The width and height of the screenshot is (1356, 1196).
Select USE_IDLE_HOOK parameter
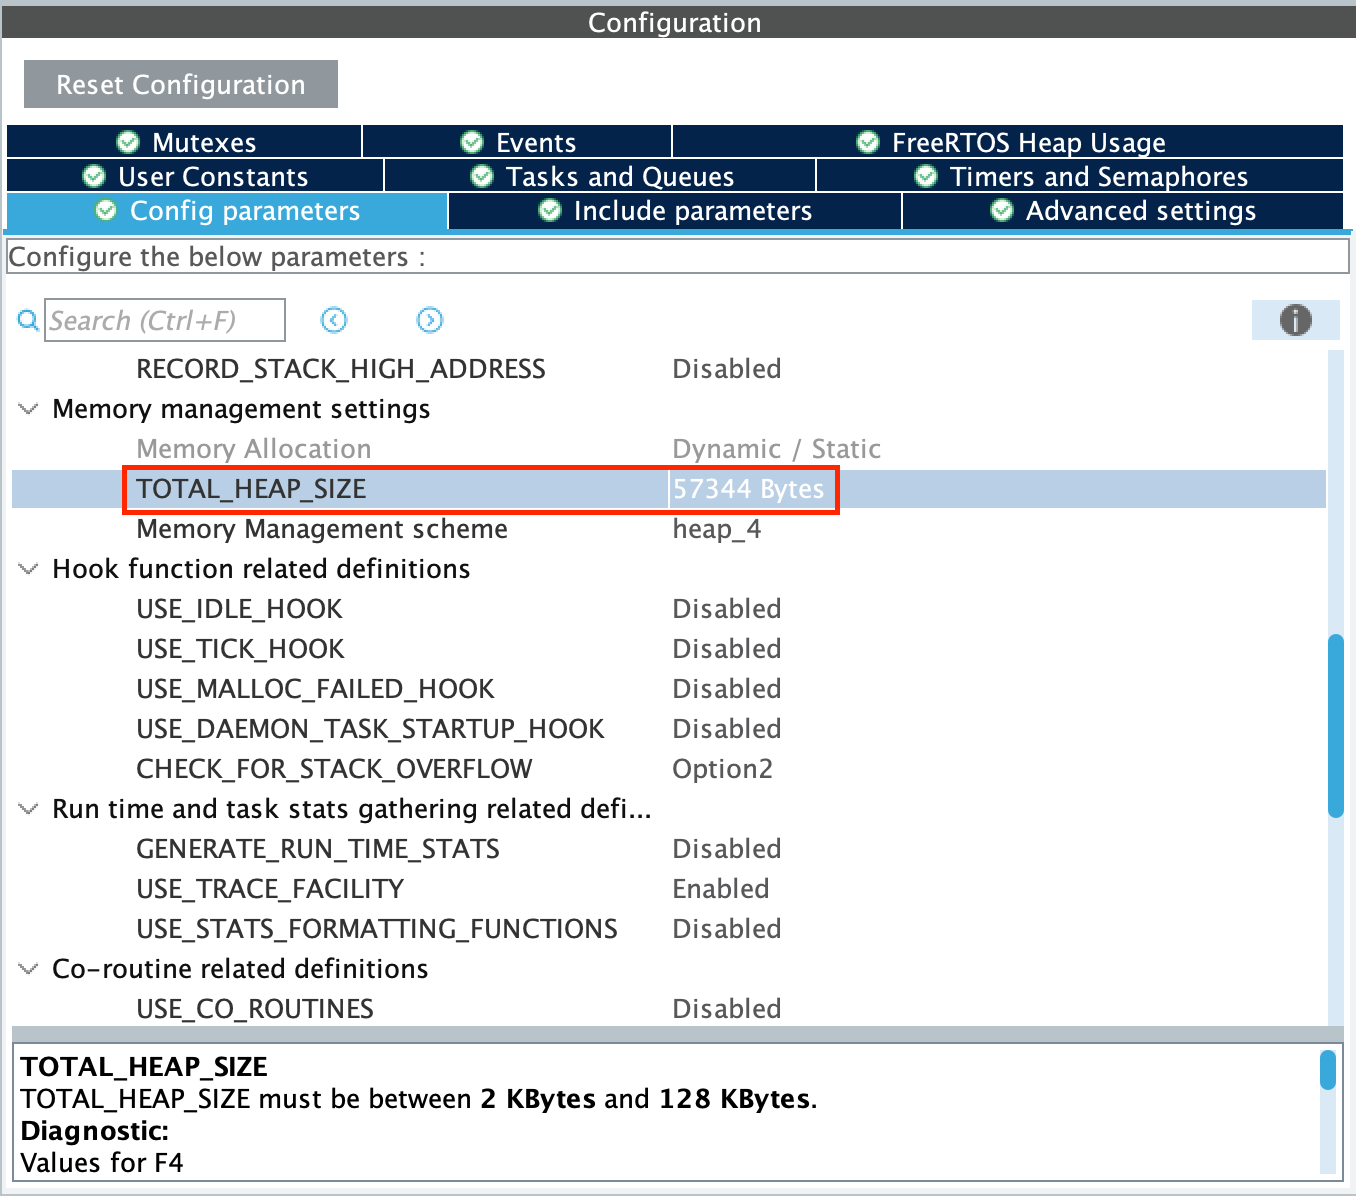pos(240,609)
